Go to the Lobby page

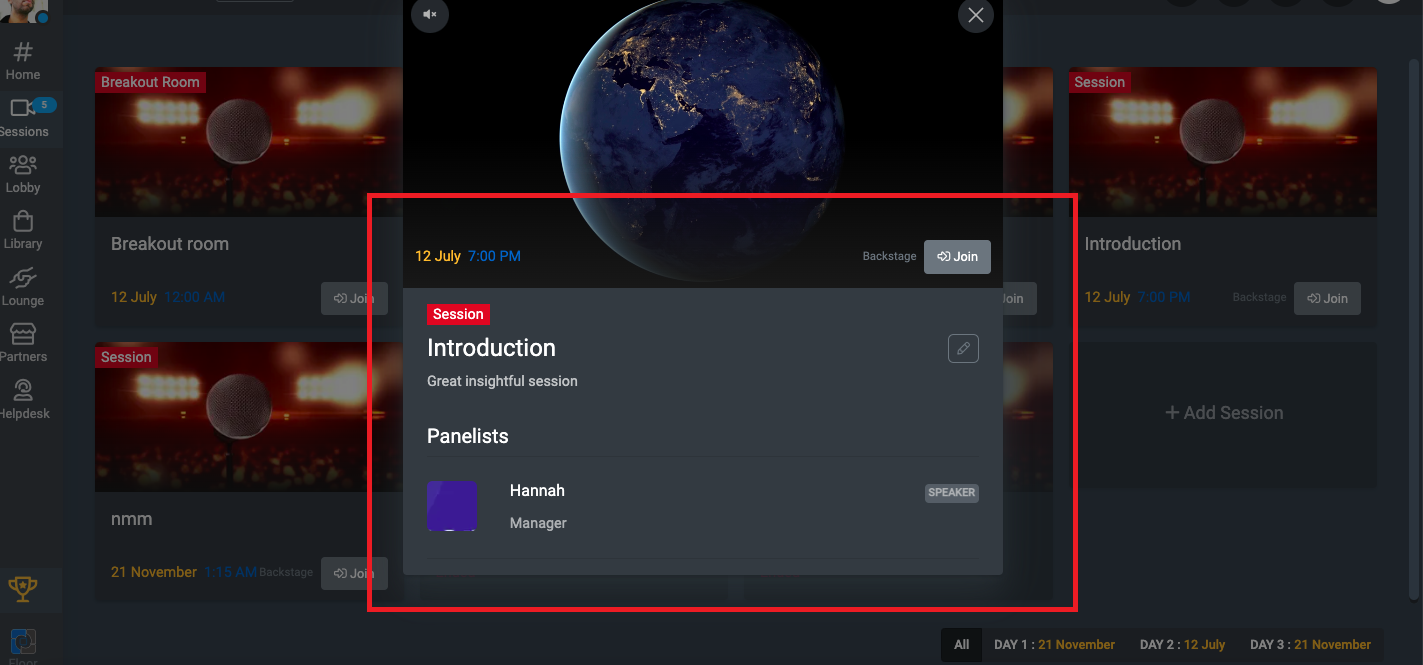tap(23, 174)
